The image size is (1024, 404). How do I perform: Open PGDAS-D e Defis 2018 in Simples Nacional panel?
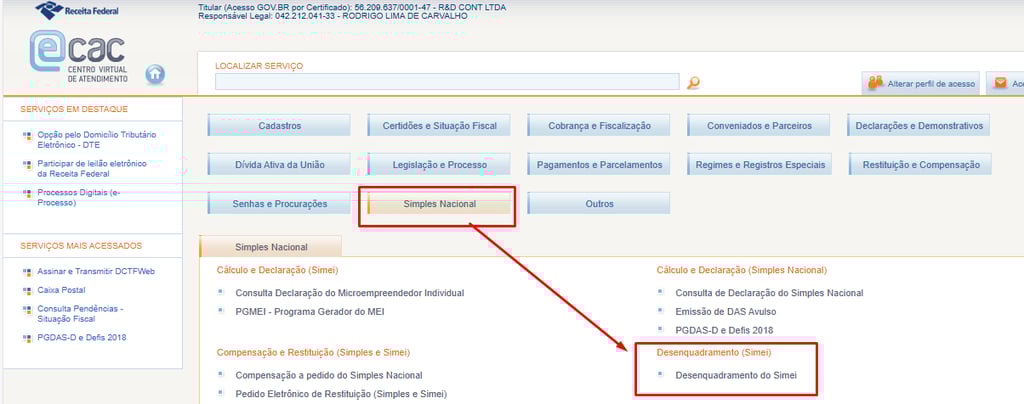[x=724, y=330]
